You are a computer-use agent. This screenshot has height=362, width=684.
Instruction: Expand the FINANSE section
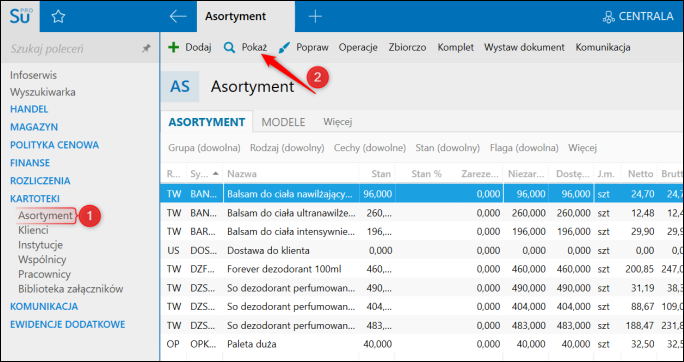pos(30,163)
